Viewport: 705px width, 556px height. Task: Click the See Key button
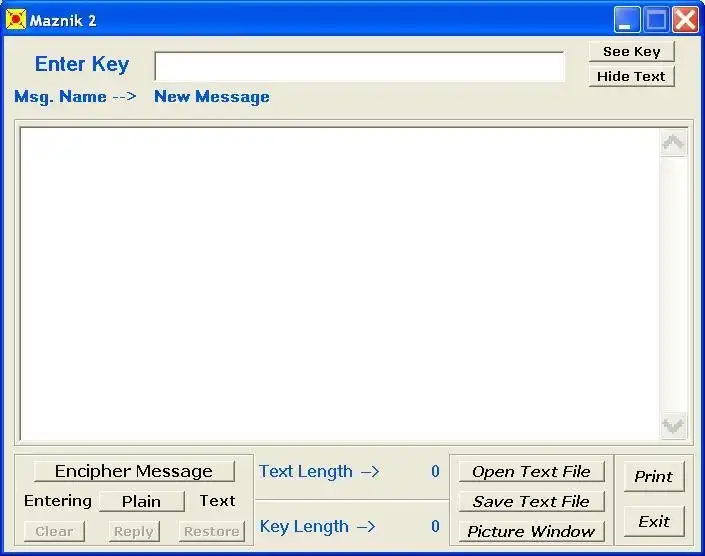(x=631, y=52)
